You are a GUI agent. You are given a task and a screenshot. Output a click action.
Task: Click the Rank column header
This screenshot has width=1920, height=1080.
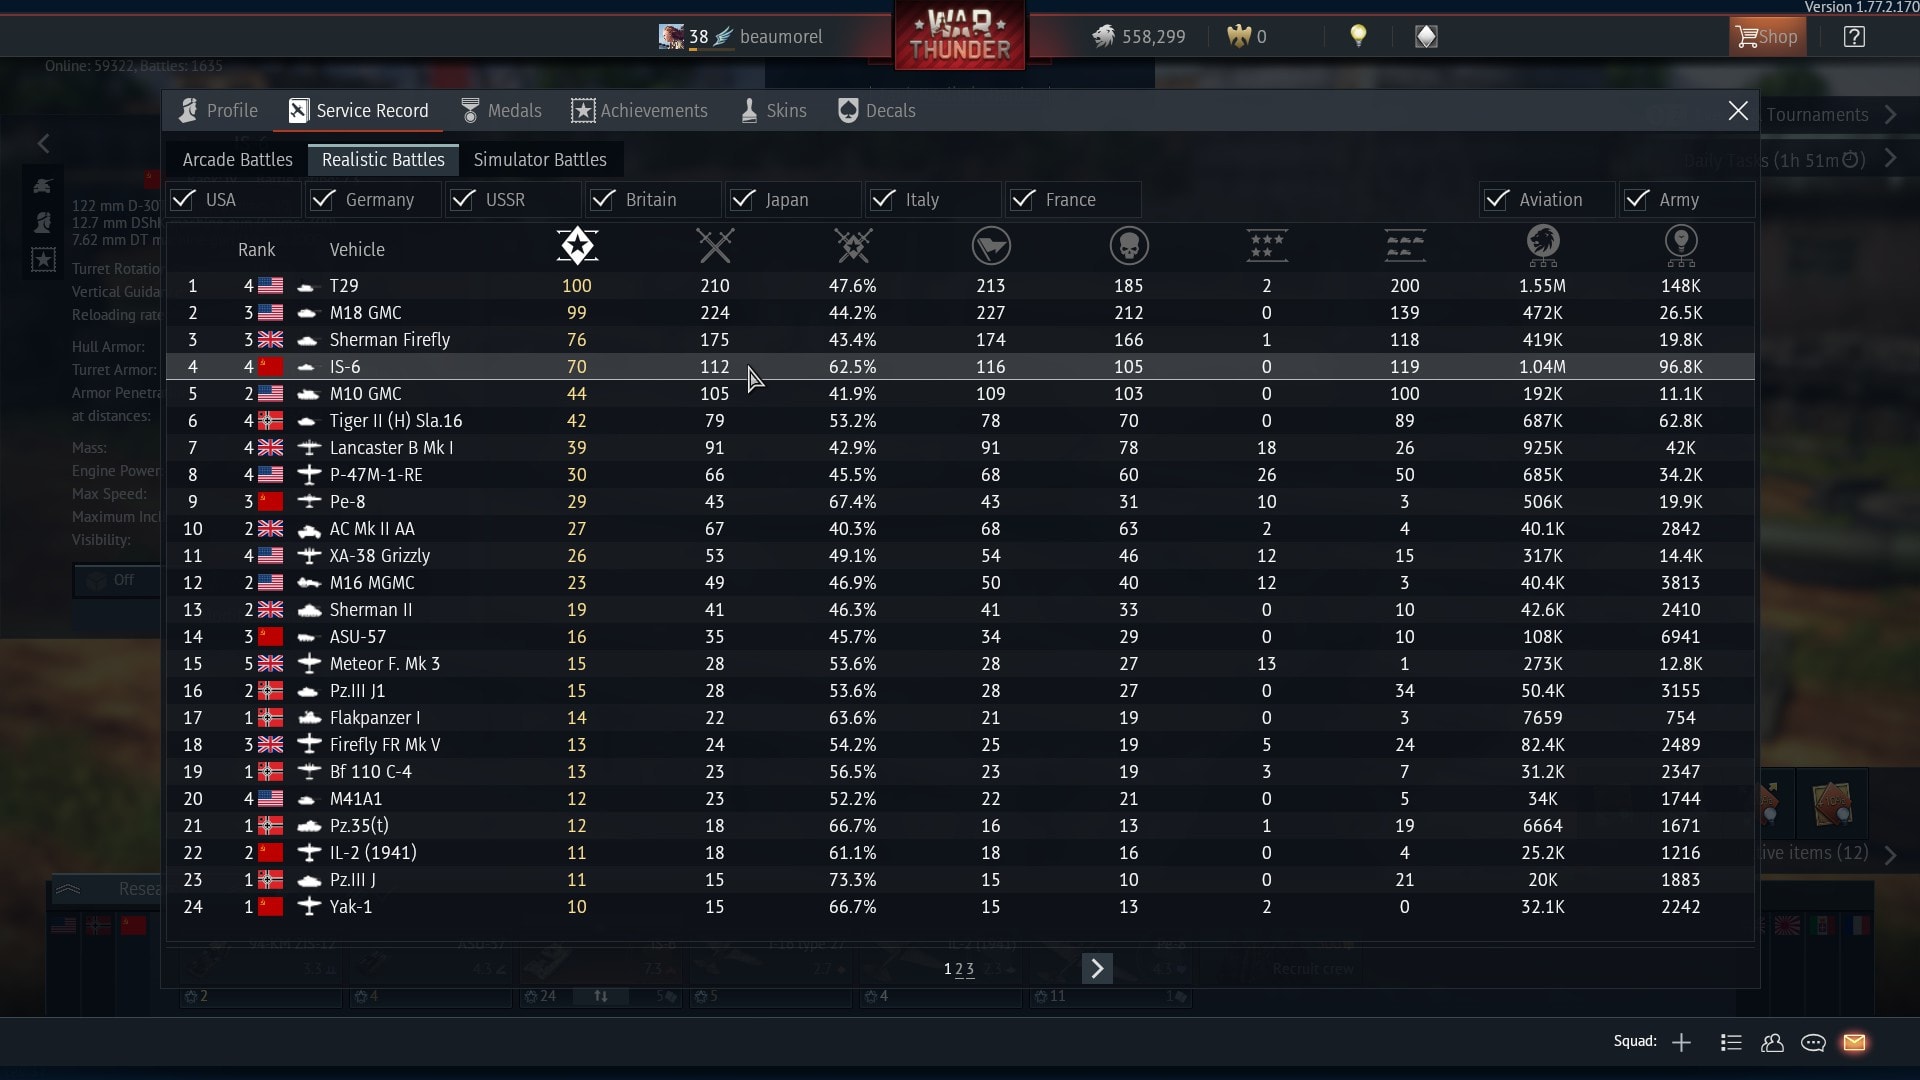click(256, 250)
